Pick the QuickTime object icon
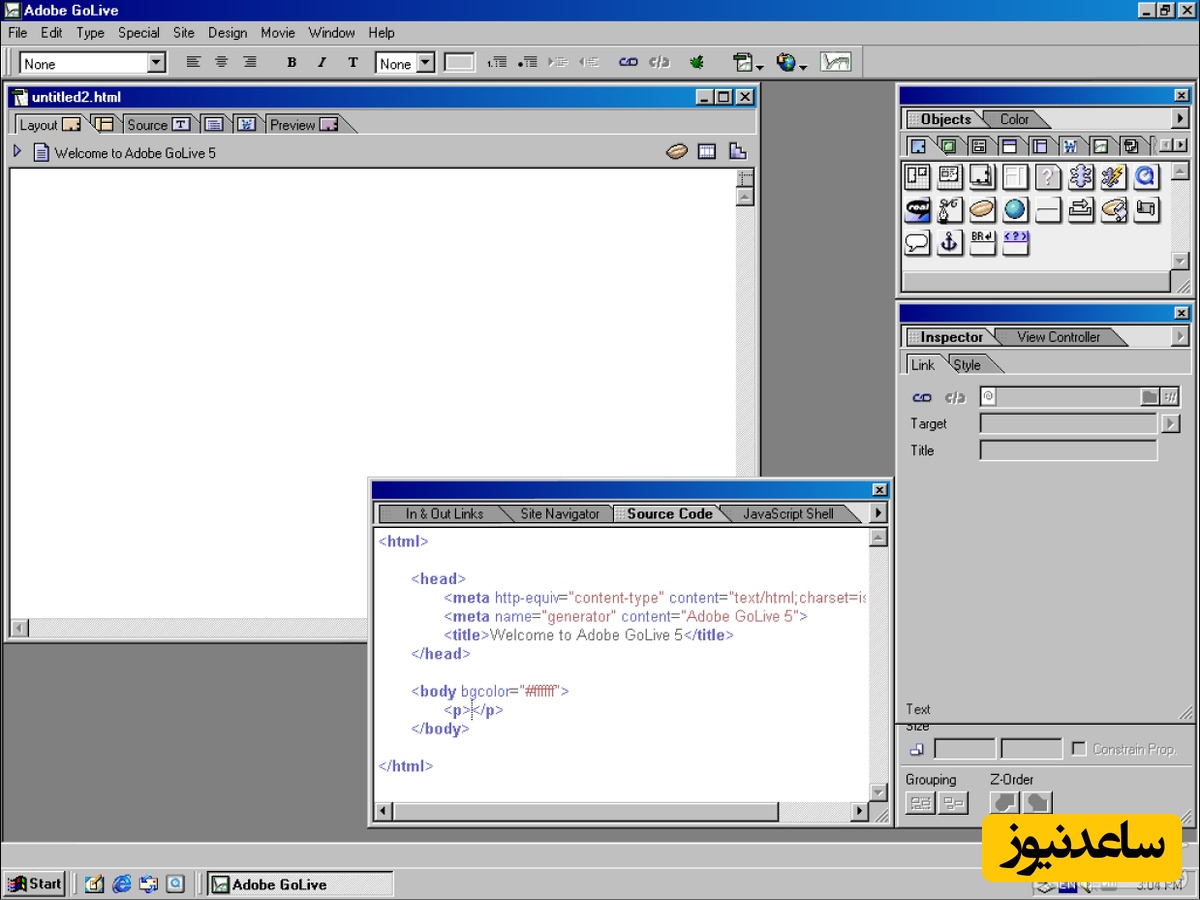Screen dimensions: 1200x900 [x=1146, y=178]
